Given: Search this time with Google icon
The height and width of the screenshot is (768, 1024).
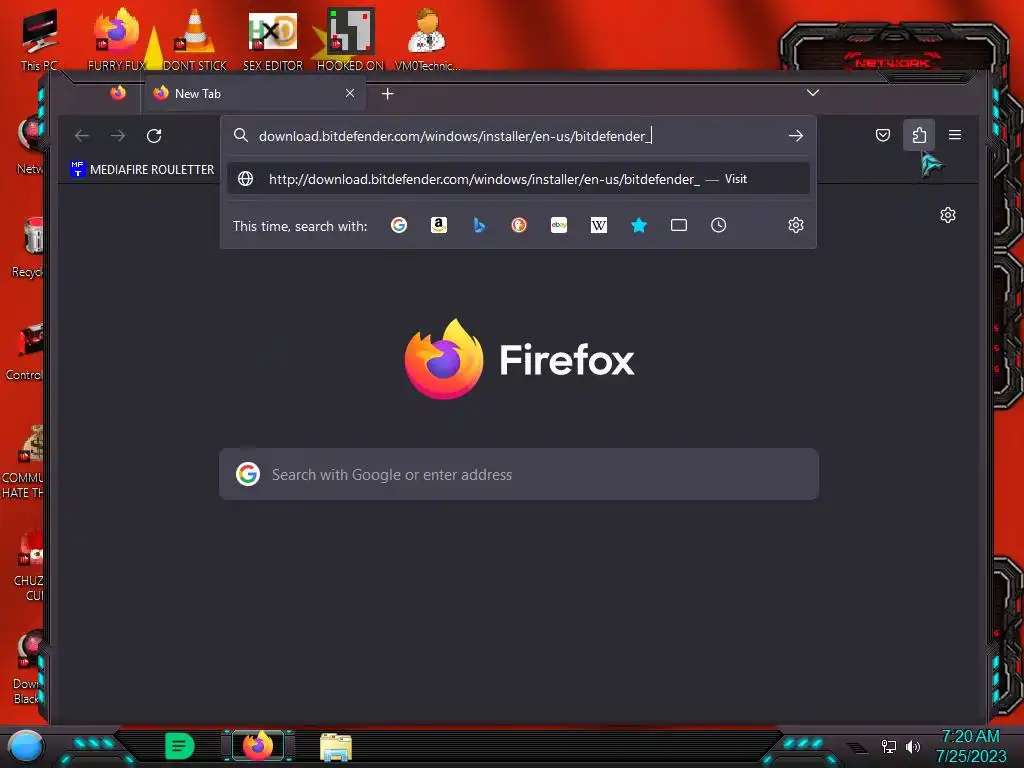Looking at the screenshot, I should (399, 225).
